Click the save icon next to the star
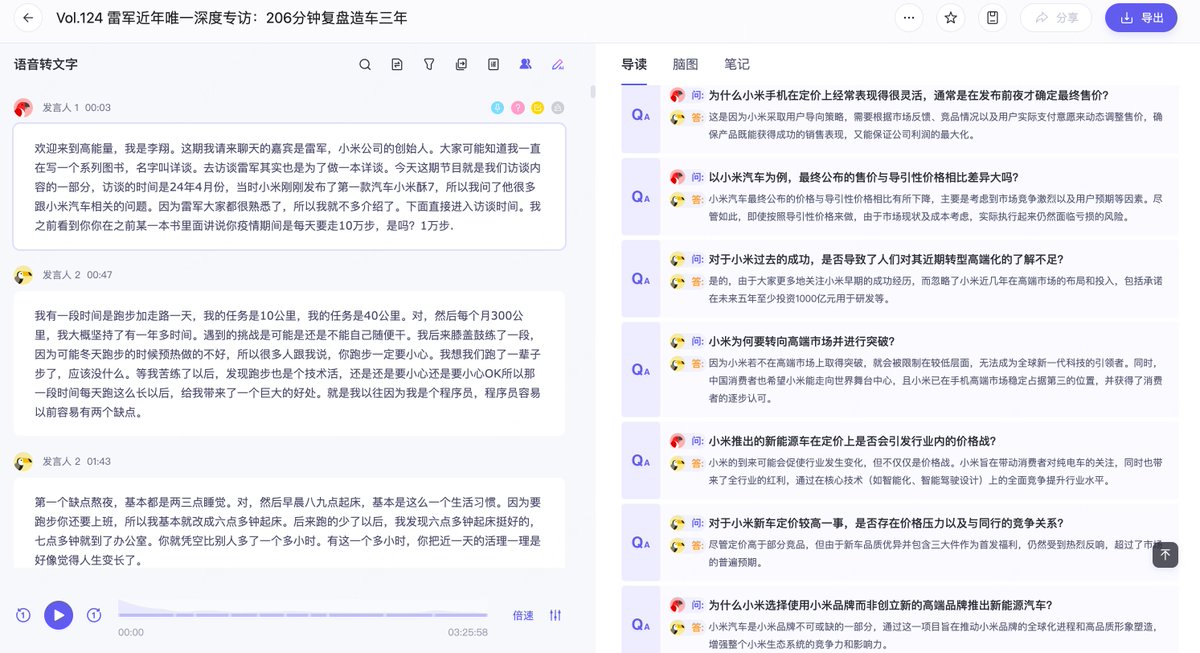 pos(992,18)
